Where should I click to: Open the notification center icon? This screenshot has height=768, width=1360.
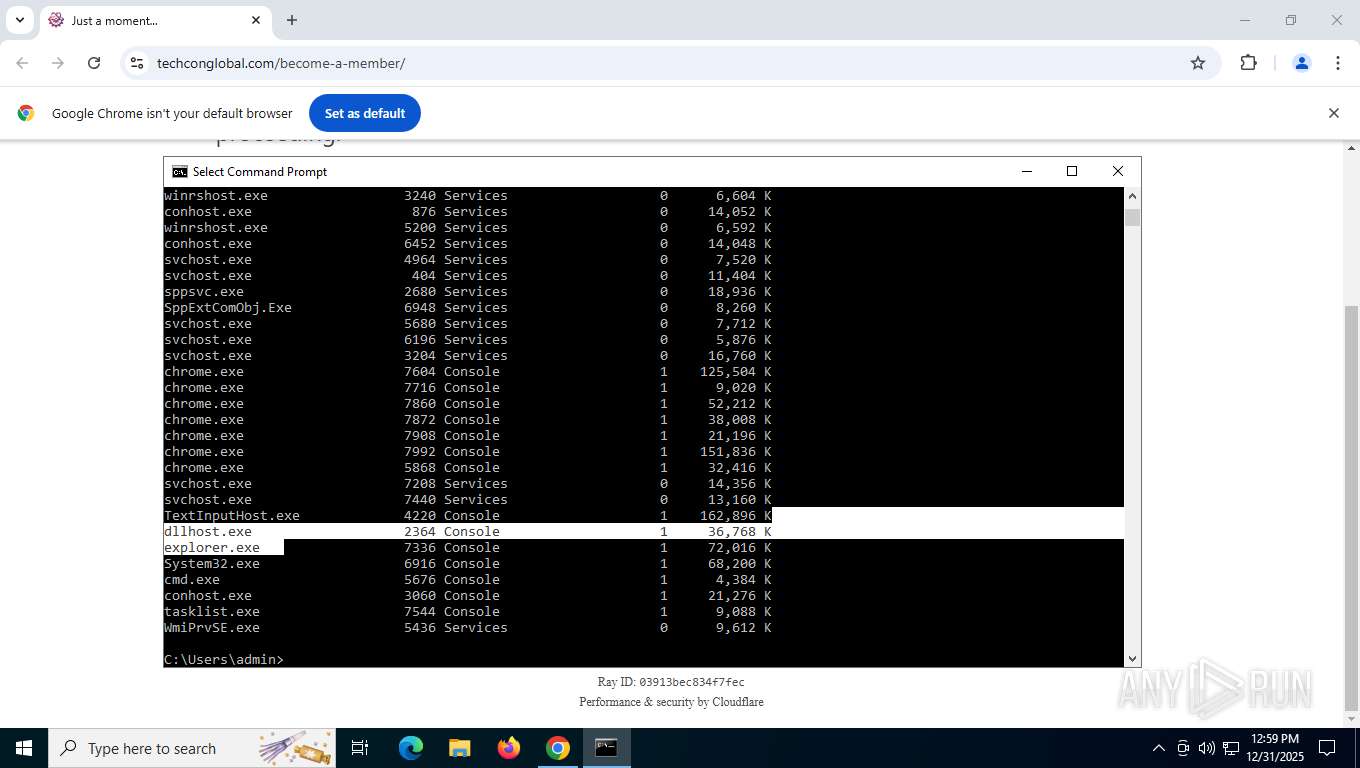pos(1327,748)
